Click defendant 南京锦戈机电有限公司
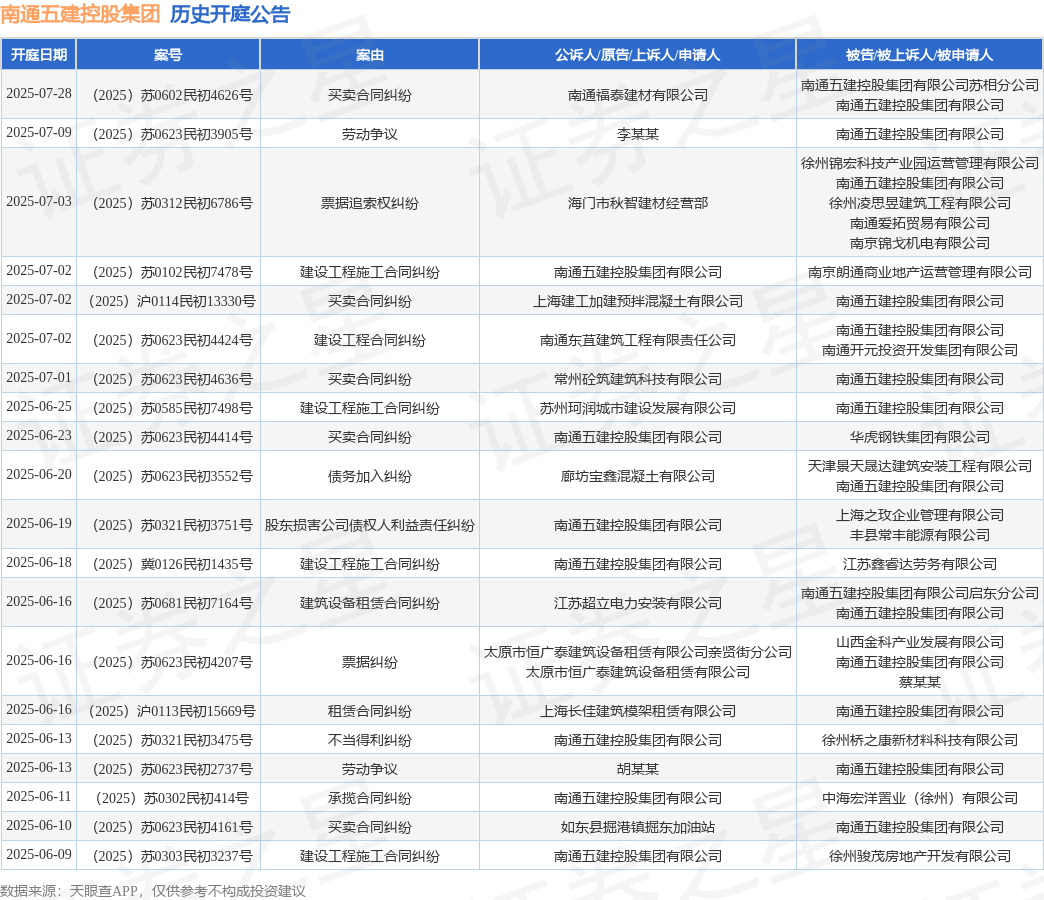The height and width of the screenshot is (900, 1044). tap(919, 243)
